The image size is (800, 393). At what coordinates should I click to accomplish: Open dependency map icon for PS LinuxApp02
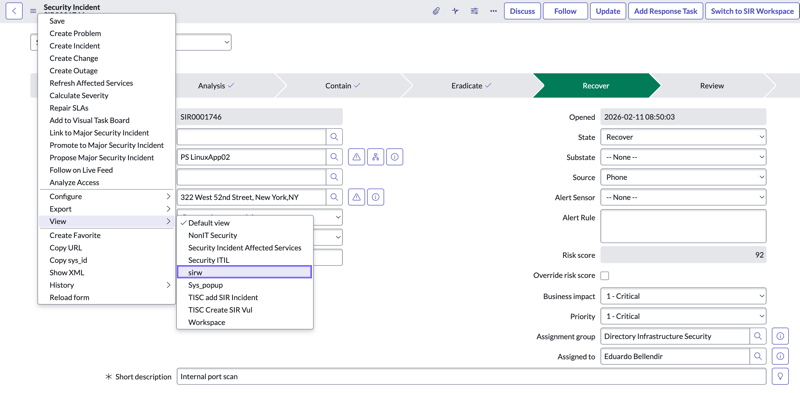[376, 157]
